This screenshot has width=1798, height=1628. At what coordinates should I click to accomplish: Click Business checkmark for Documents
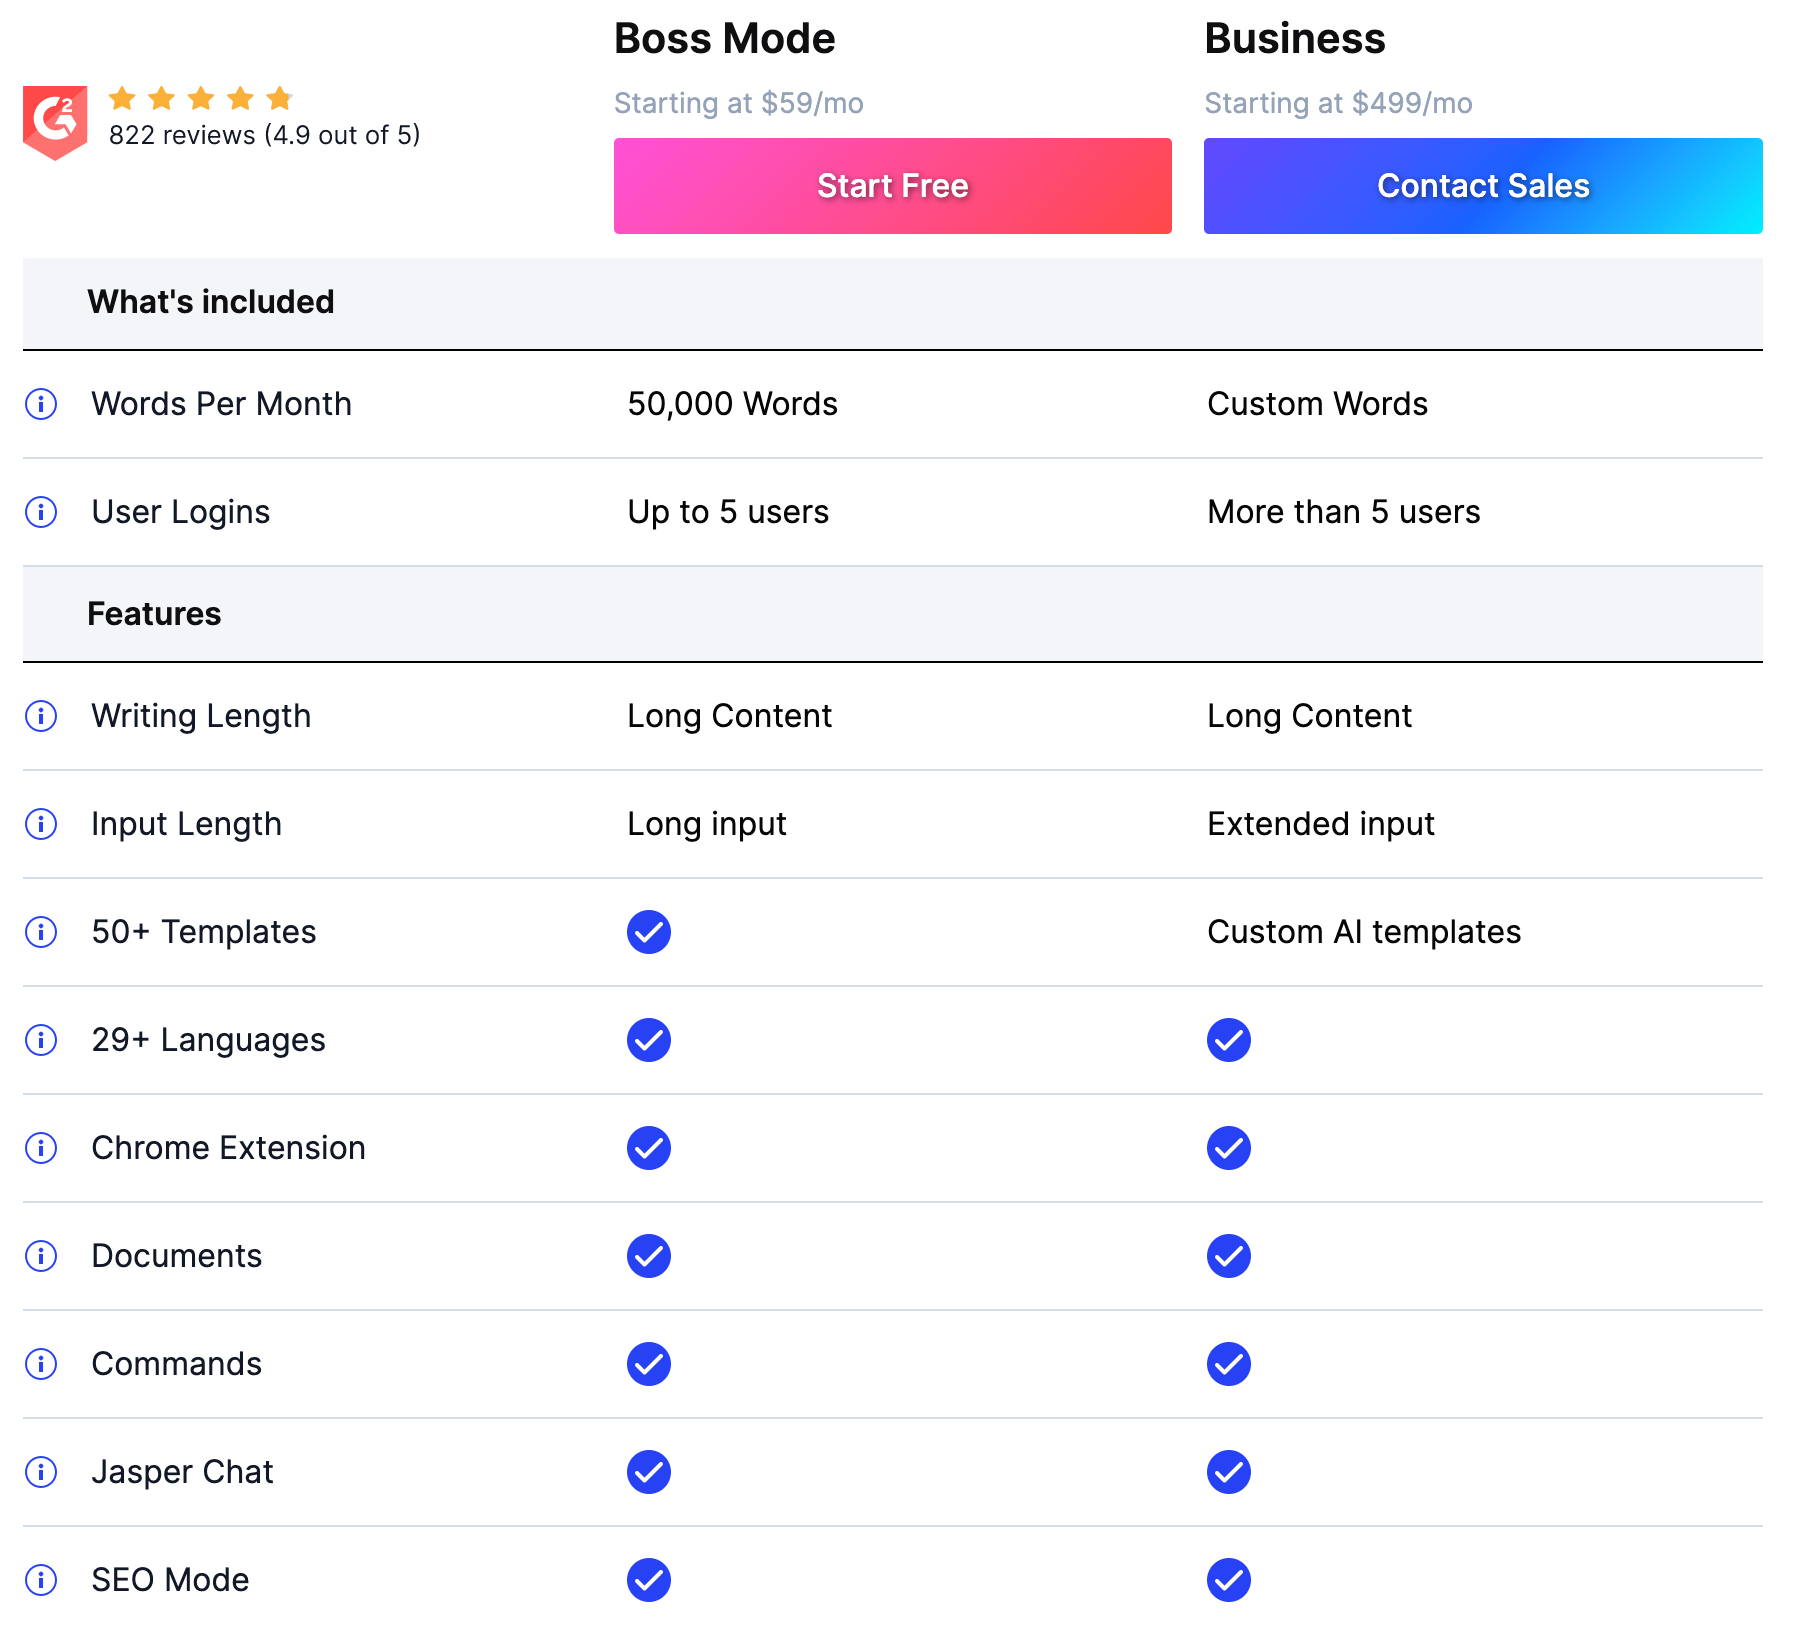point(1229,1256)
